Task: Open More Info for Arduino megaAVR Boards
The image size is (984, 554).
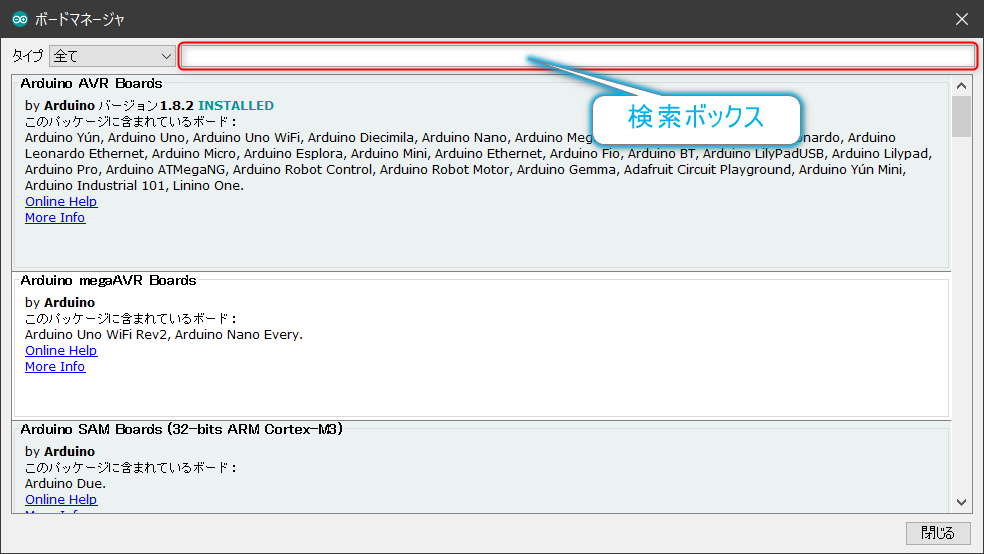Action: (x=55, y=366)
